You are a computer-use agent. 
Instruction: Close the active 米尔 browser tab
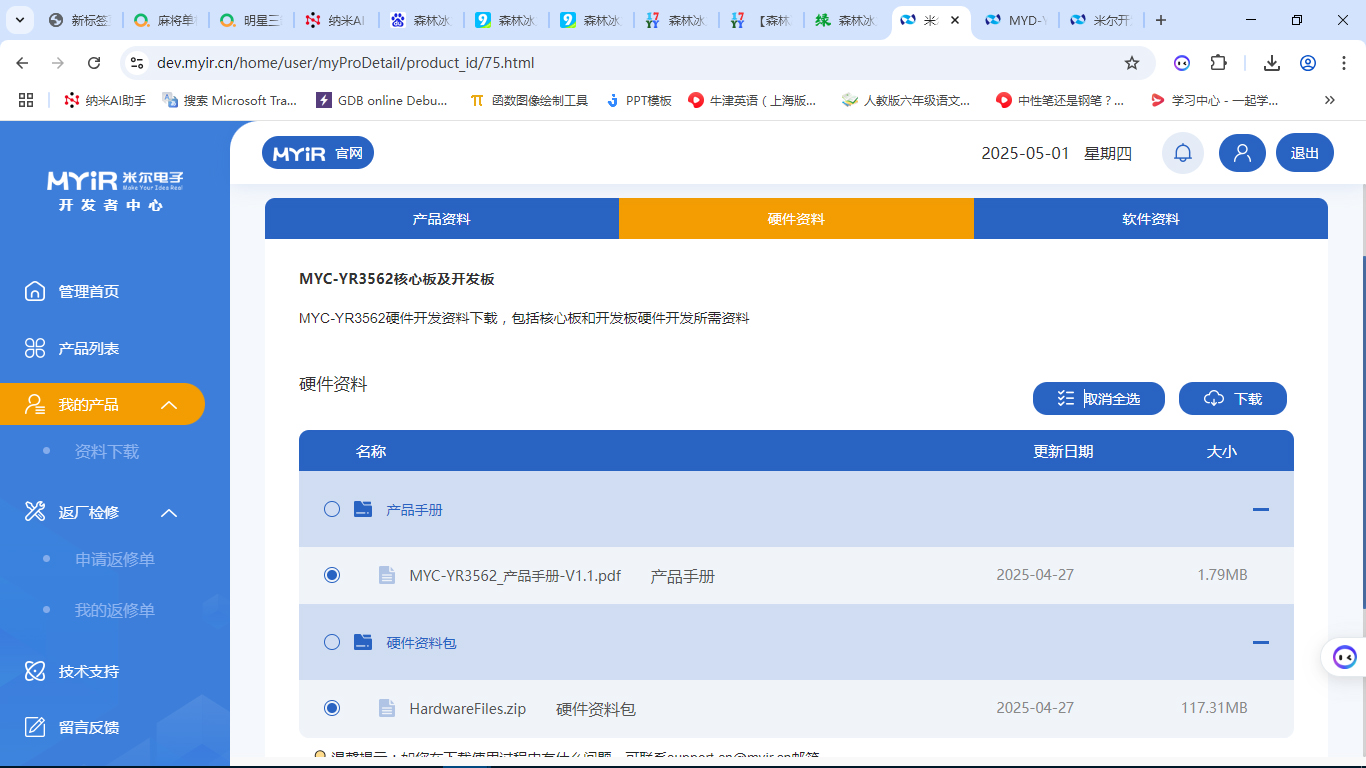[x=955, y=20]
